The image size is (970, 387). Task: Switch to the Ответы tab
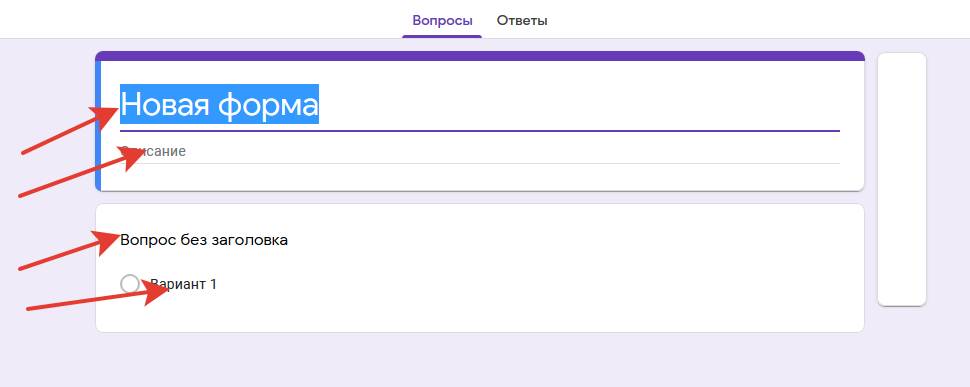[x=521, y=20]
